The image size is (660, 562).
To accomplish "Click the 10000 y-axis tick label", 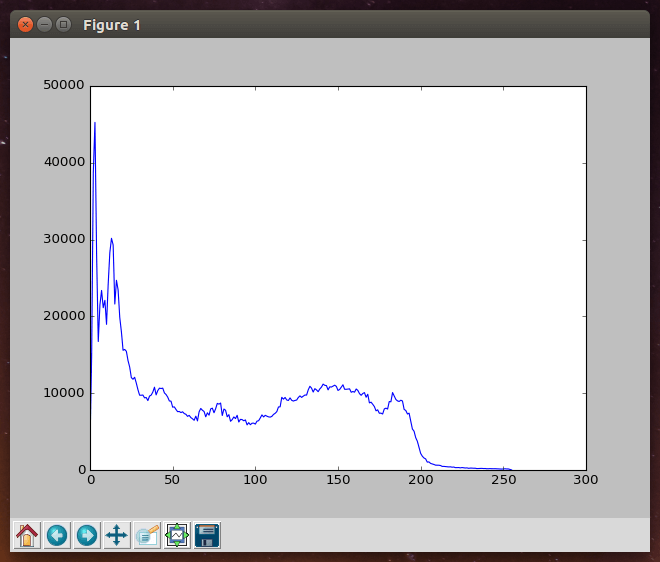I will tap(63, 393).
